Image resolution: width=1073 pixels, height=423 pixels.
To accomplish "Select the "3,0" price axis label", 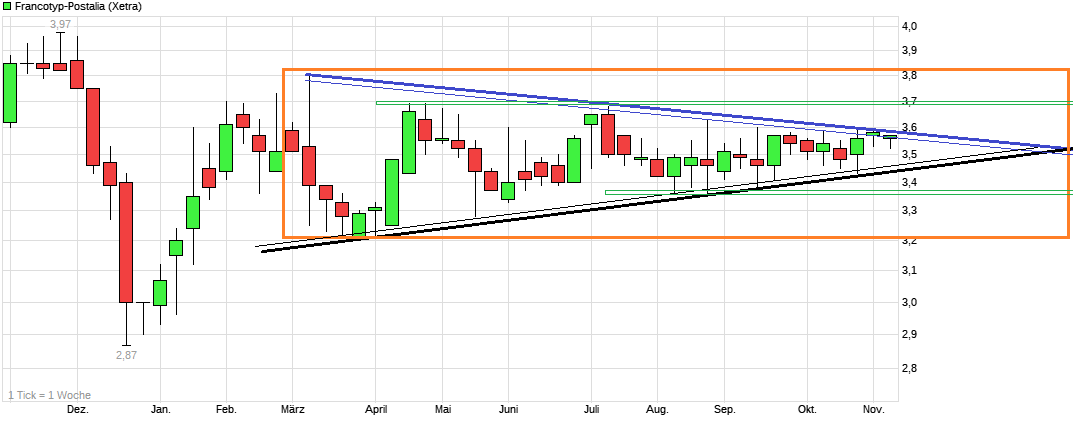I will 909,302.
